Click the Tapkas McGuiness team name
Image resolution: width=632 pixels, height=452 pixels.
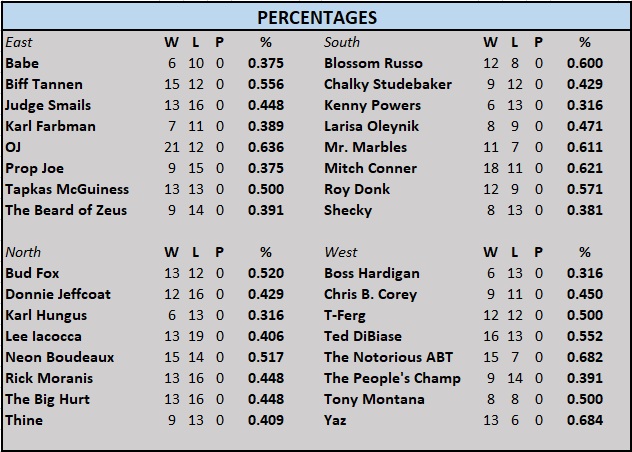(x=67, y=189)
